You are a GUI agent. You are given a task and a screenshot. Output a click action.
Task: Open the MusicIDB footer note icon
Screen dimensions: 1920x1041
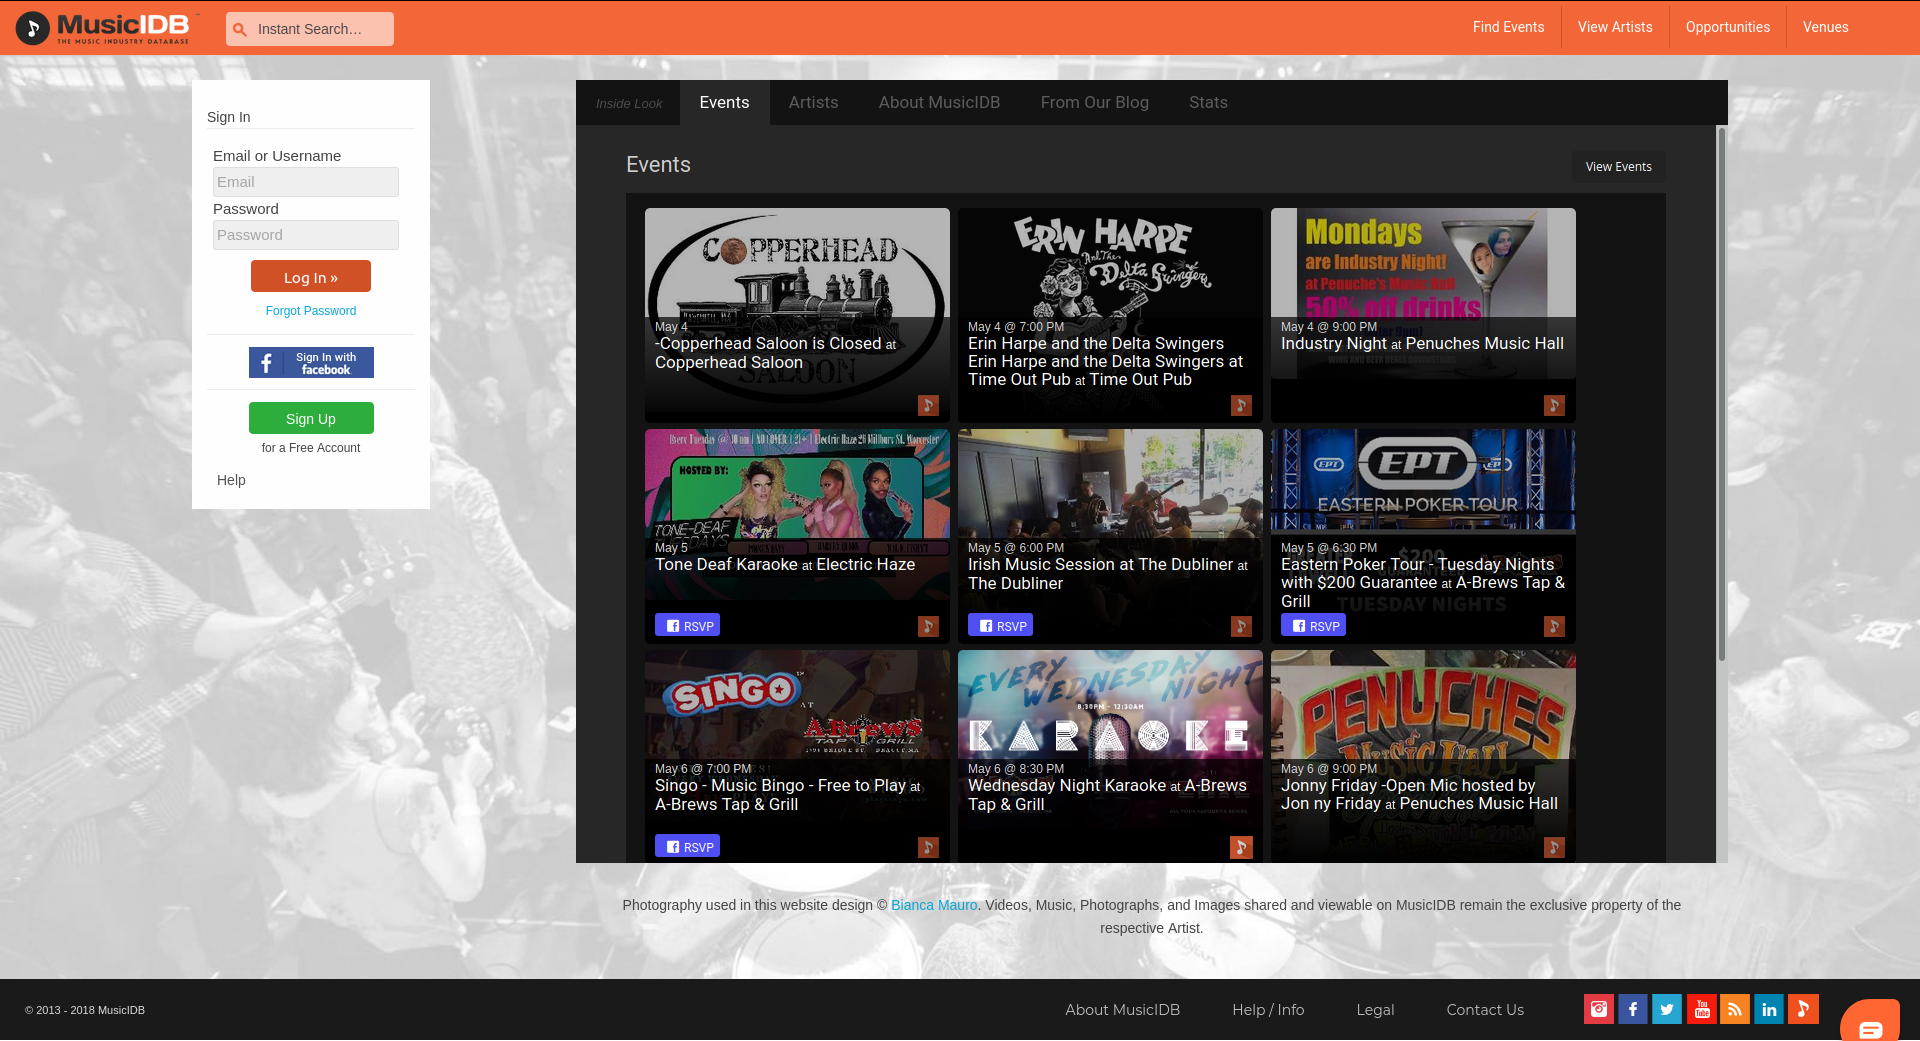[x=1804, y=1009]
